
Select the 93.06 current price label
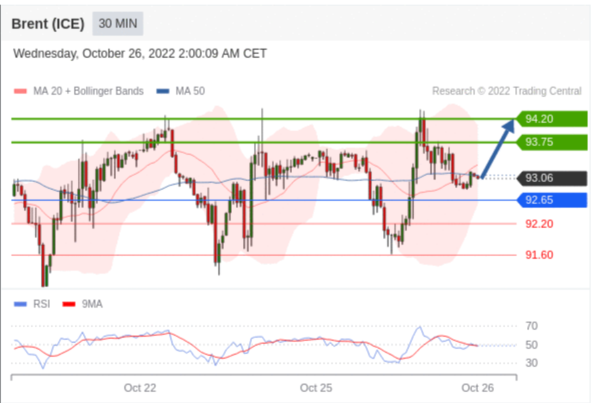[551, 178]
